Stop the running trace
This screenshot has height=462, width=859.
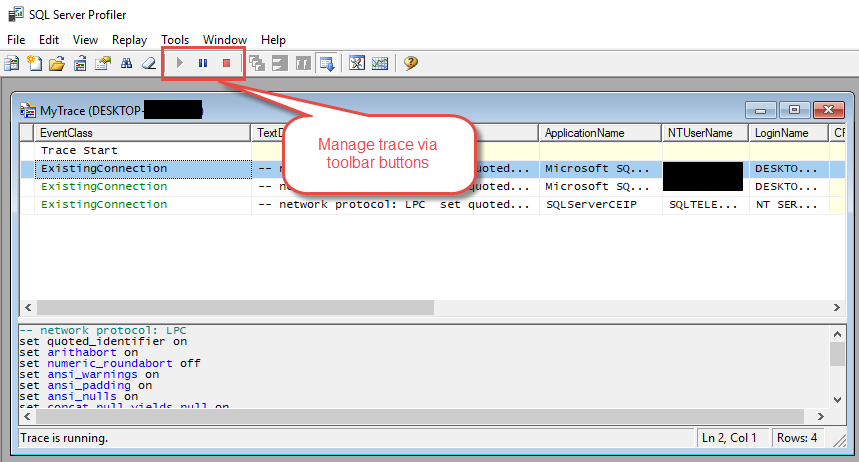click(226, 63)
